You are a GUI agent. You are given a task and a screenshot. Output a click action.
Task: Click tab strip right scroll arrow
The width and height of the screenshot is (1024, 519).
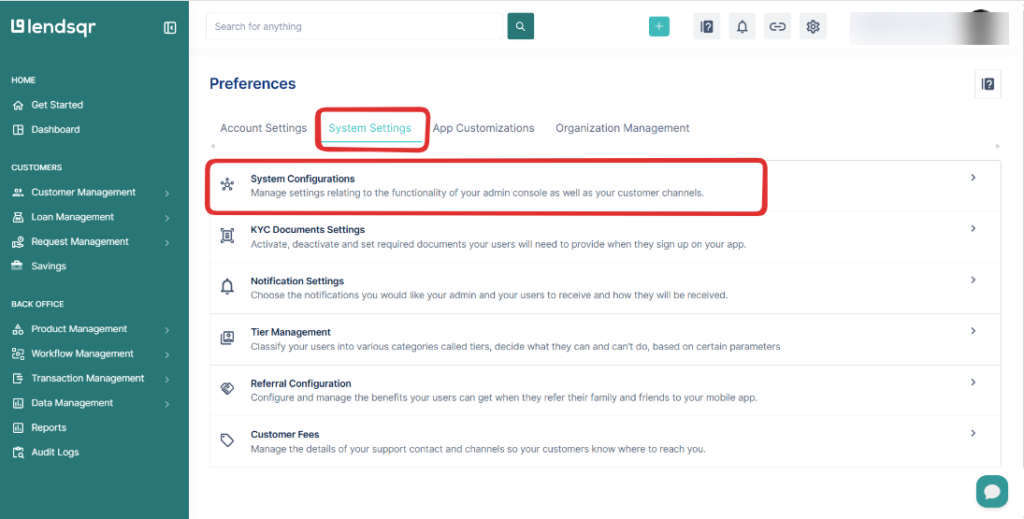point(997,146)
